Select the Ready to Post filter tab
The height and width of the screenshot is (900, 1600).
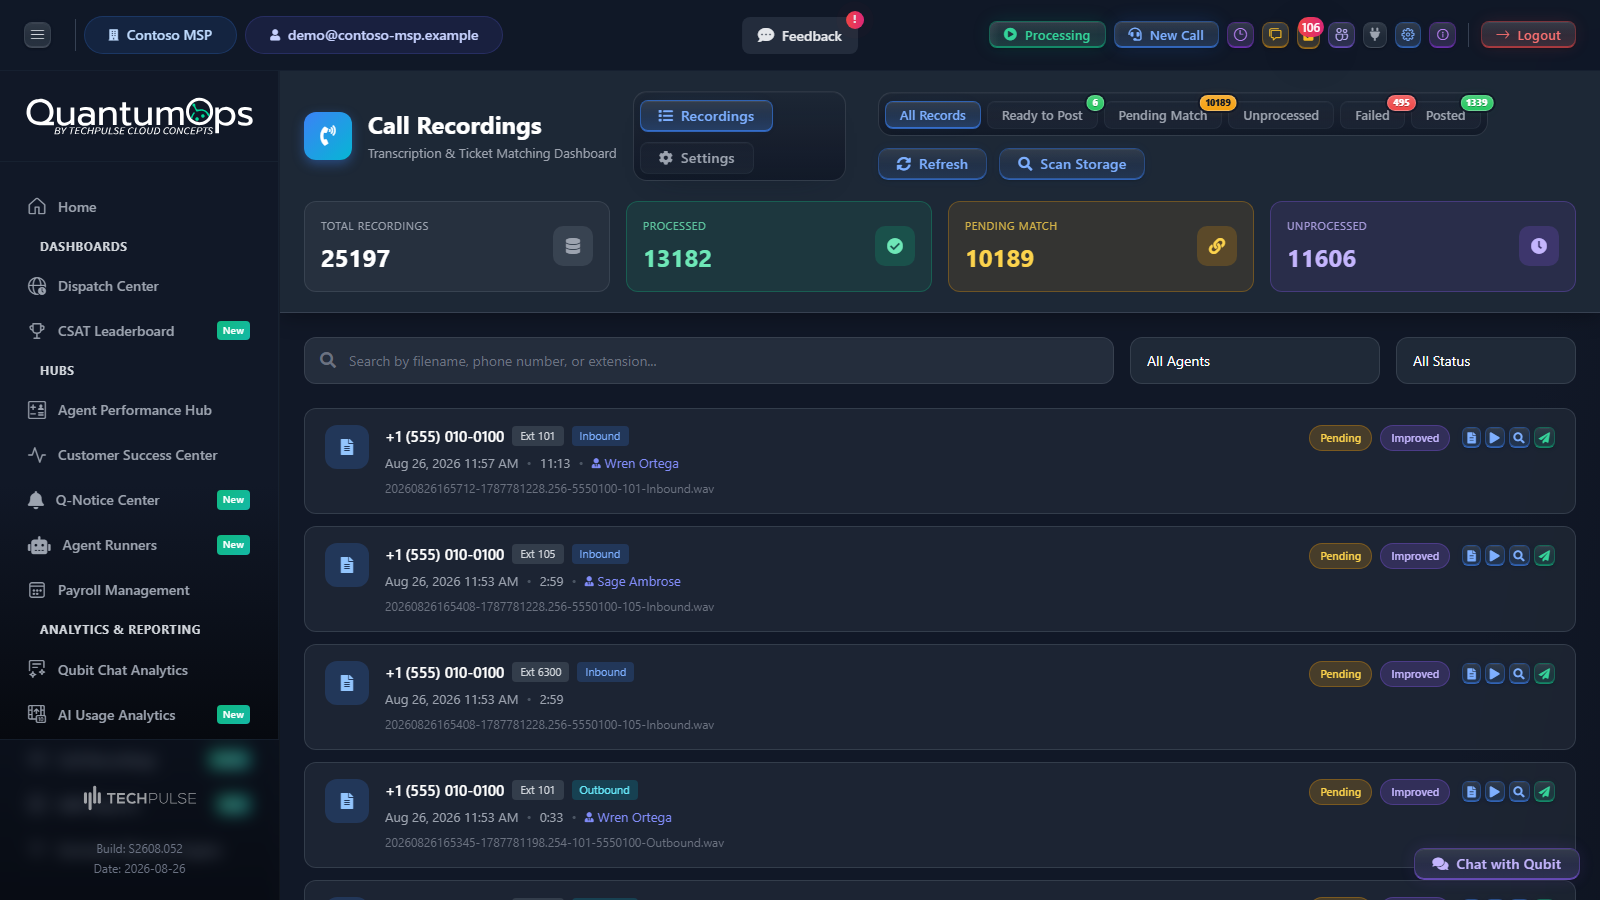tap(1042, 115)
